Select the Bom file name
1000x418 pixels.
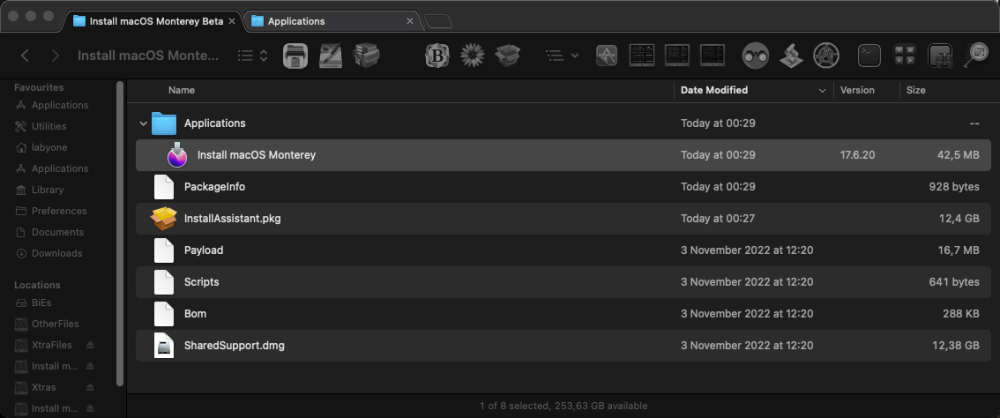click(195, 313)
